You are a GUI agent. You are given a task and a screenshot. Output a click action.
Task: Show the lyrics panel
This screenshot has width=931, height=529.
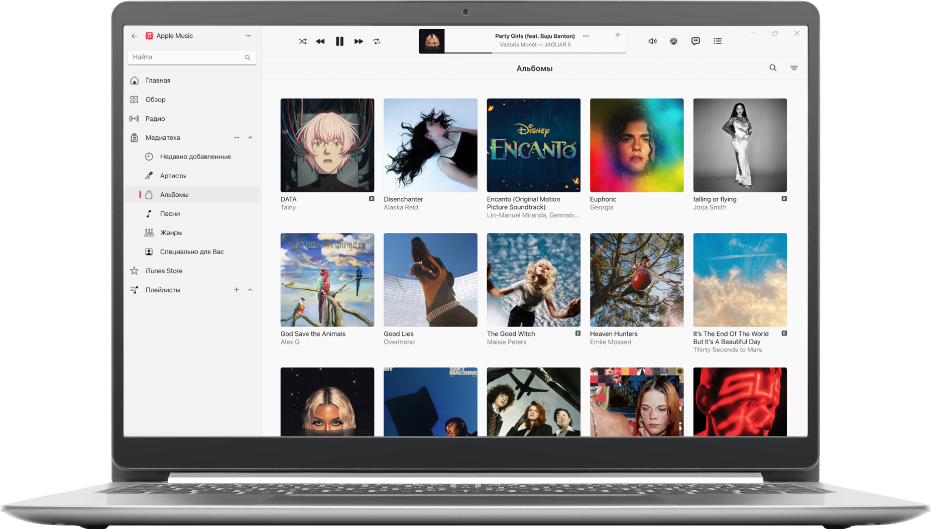pos(696,41)
